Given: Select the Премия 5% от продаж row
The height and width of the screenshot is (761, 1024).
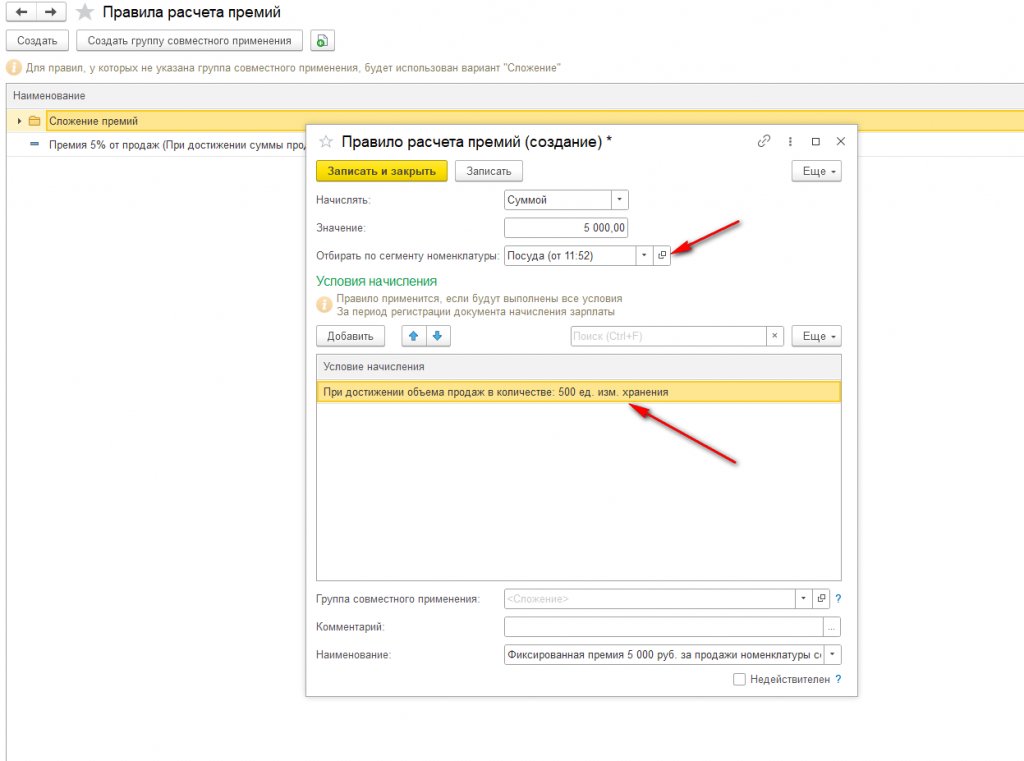Looking at the screenshot, I should pos(156,145).
